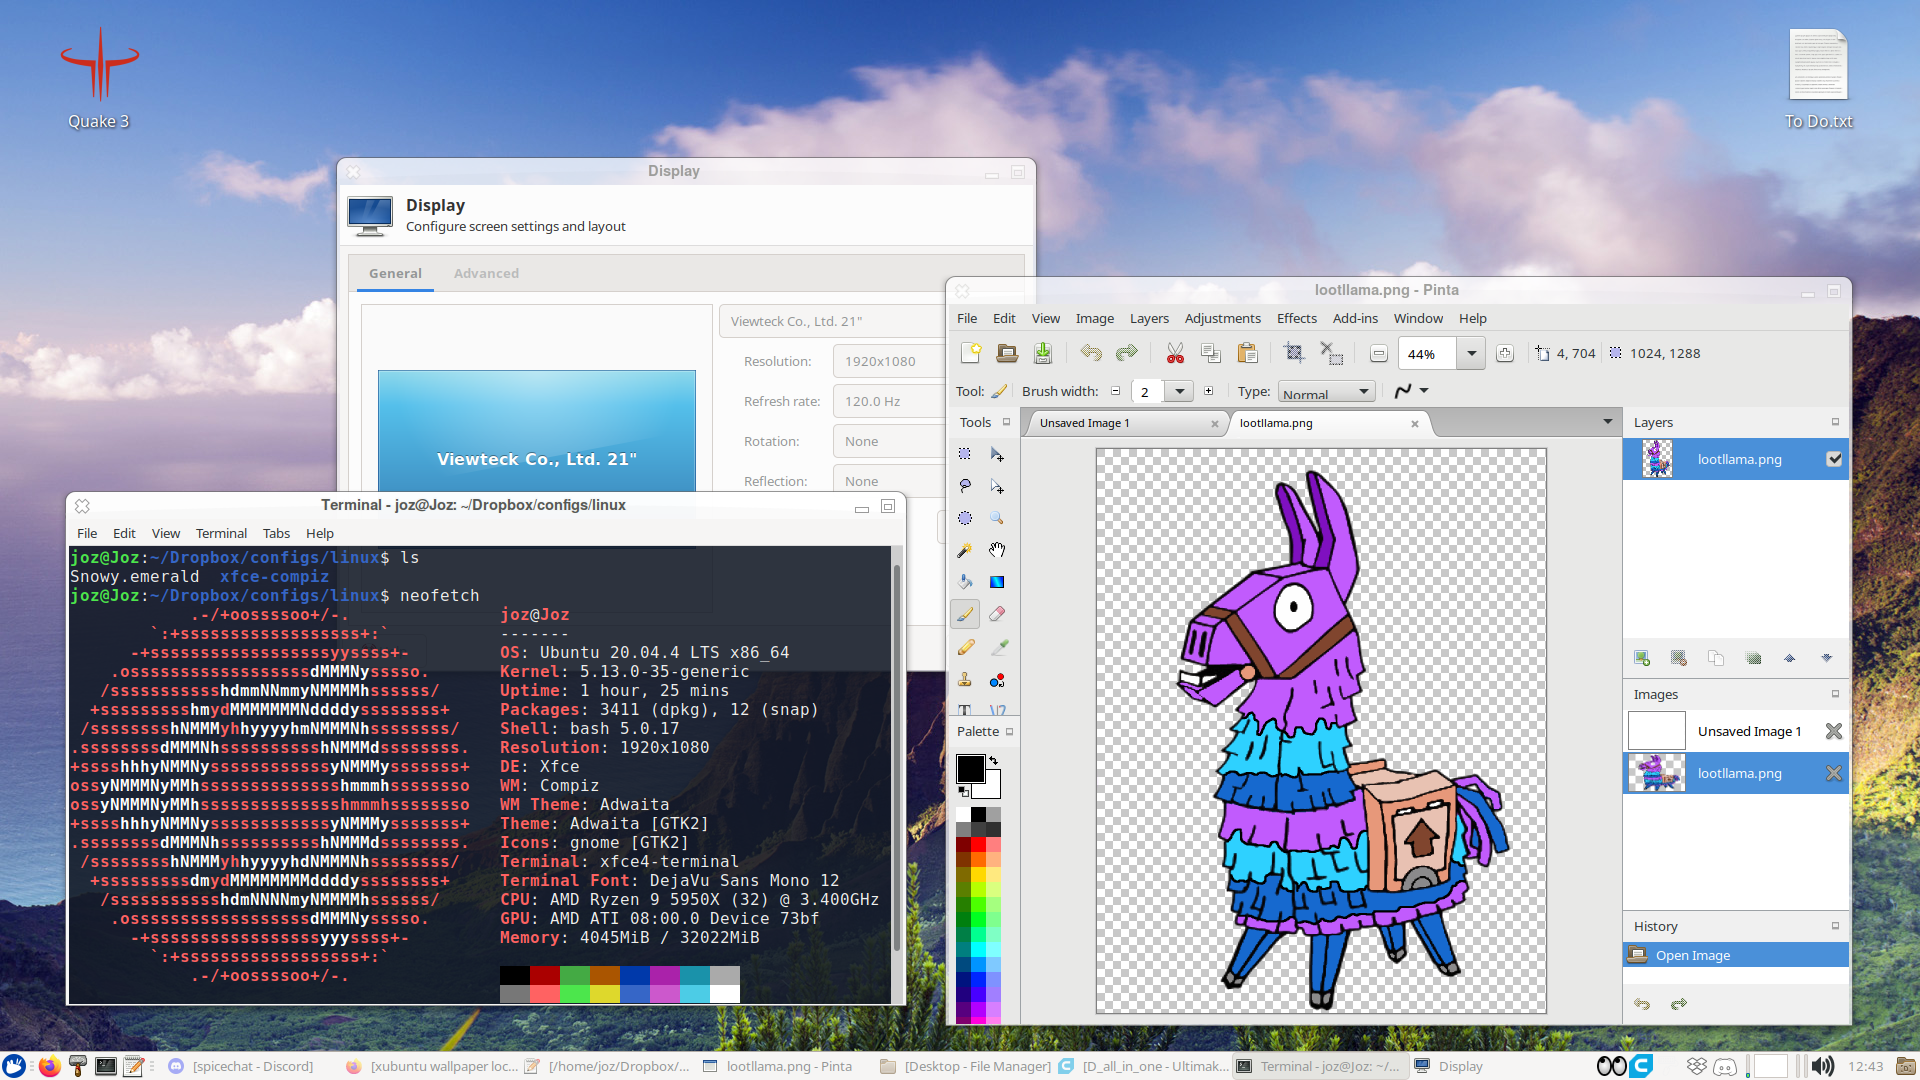Close Unsaved Image 1 in Images panel

tap(1833, 731)
